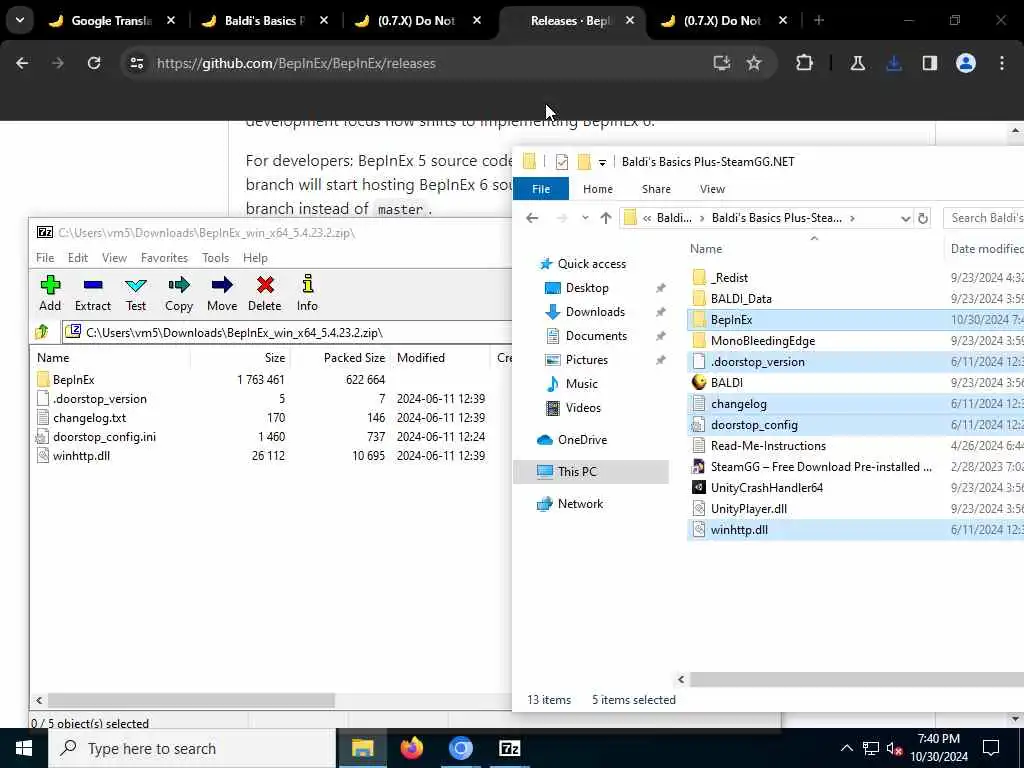Reload the Chrome page
Image resolution: width=1024 pixels, height=768 pixels.
click(94, 63)
